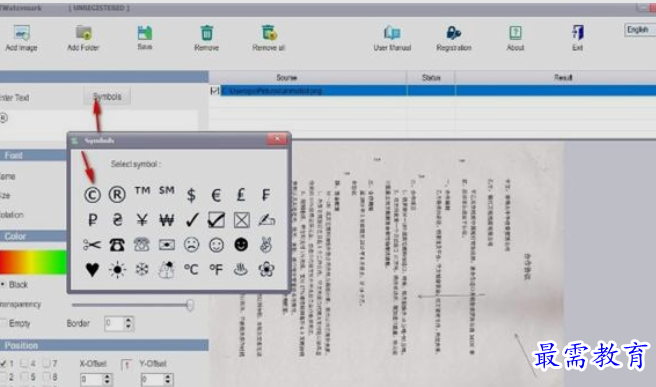Toggle position checkbox 4
Image resolution: width=656 pixels, height=387 pixels.
(x=25, y=363)
